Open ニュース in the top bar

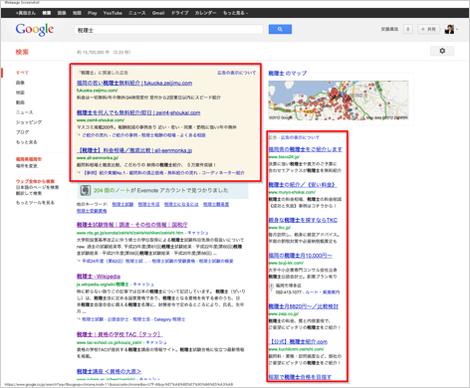(137, 13)
